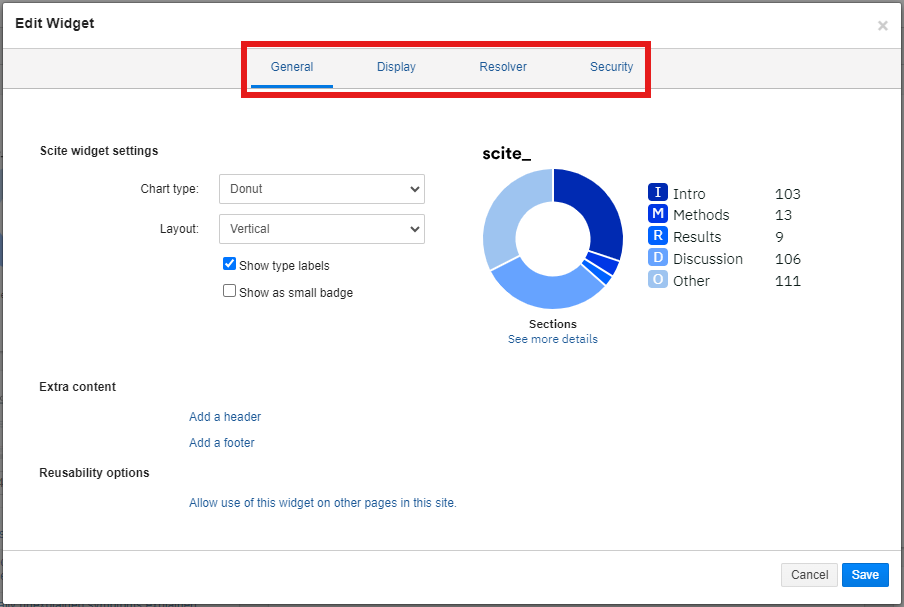Toggle the Show type labels checkbox
Image resolution: width=904 pixels, height=607 pixels.
230,265
